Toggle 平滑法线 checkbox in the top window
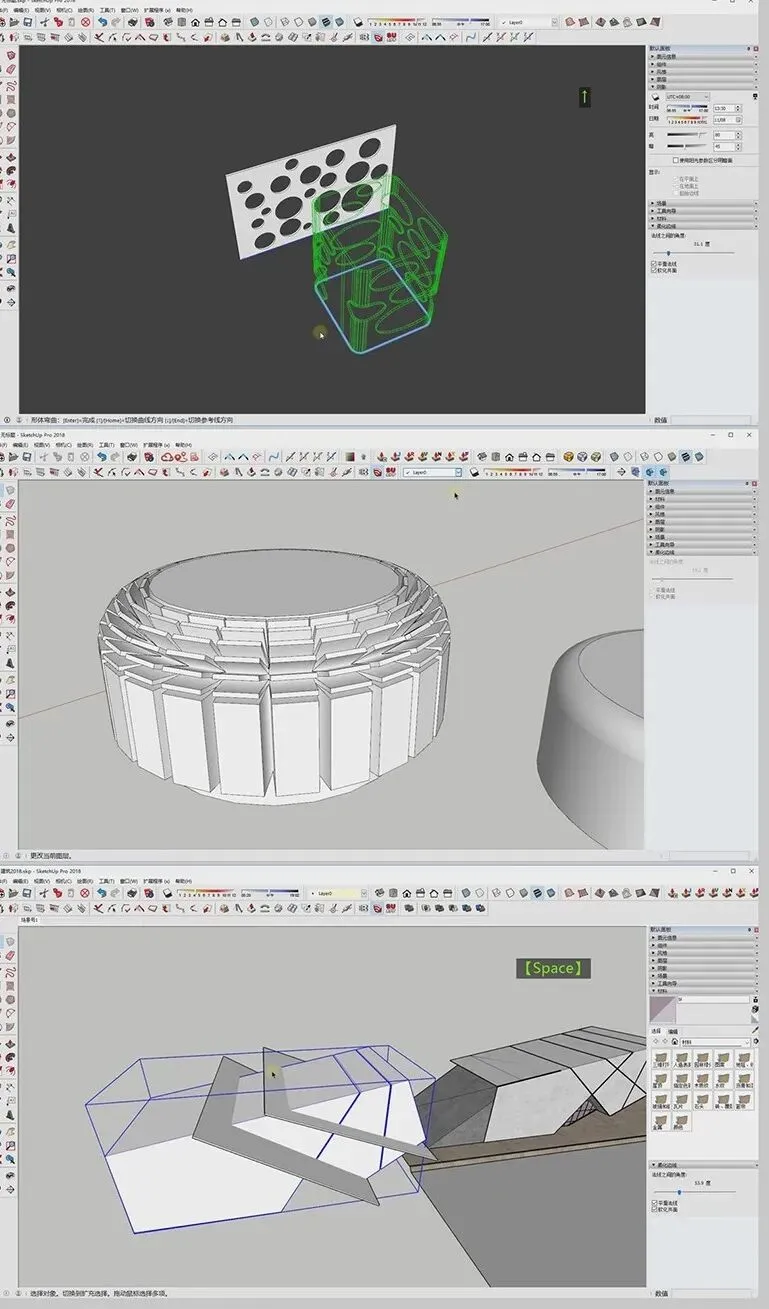Image resolution: width=769 pixels, height=1309 pixels. coord(654,264)
